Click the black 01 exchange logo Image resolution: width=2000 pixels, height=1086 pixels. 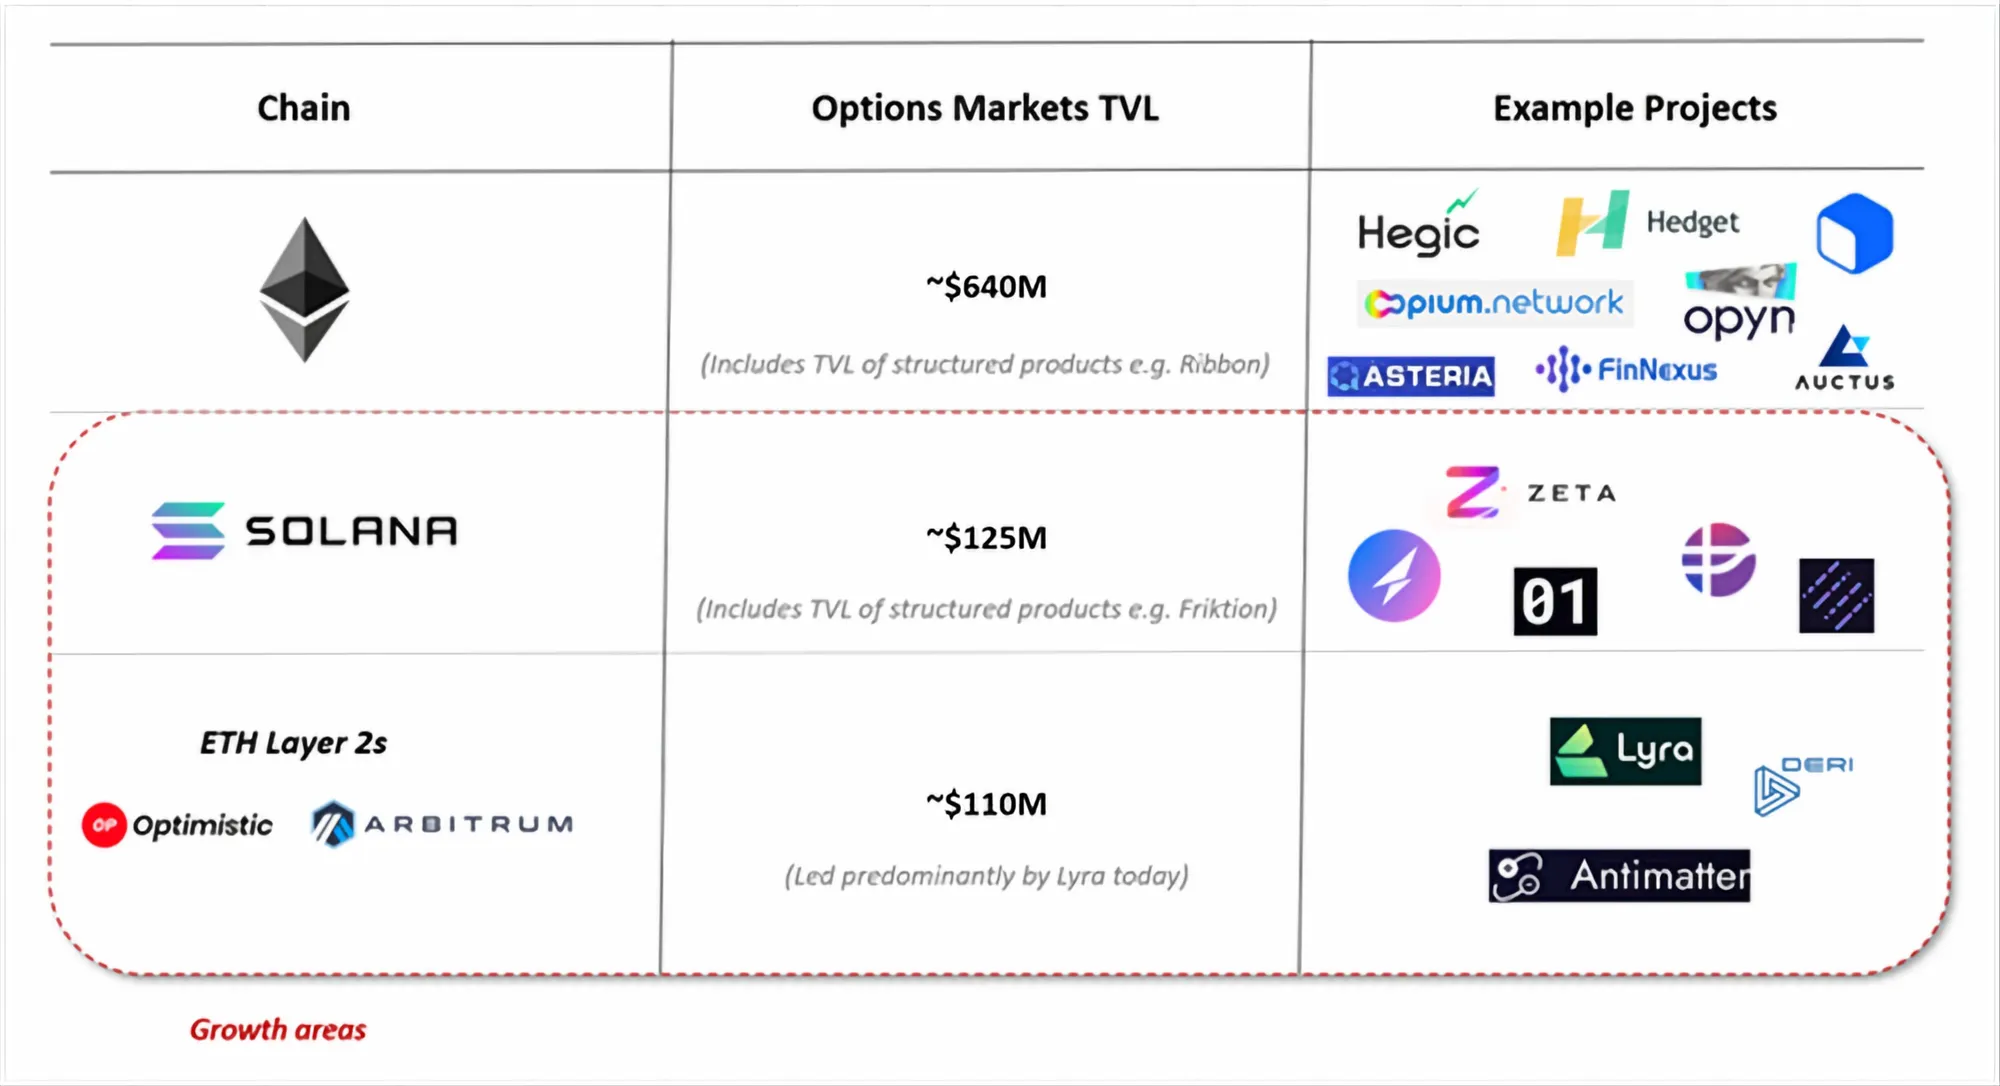[x=1555, y=602]
